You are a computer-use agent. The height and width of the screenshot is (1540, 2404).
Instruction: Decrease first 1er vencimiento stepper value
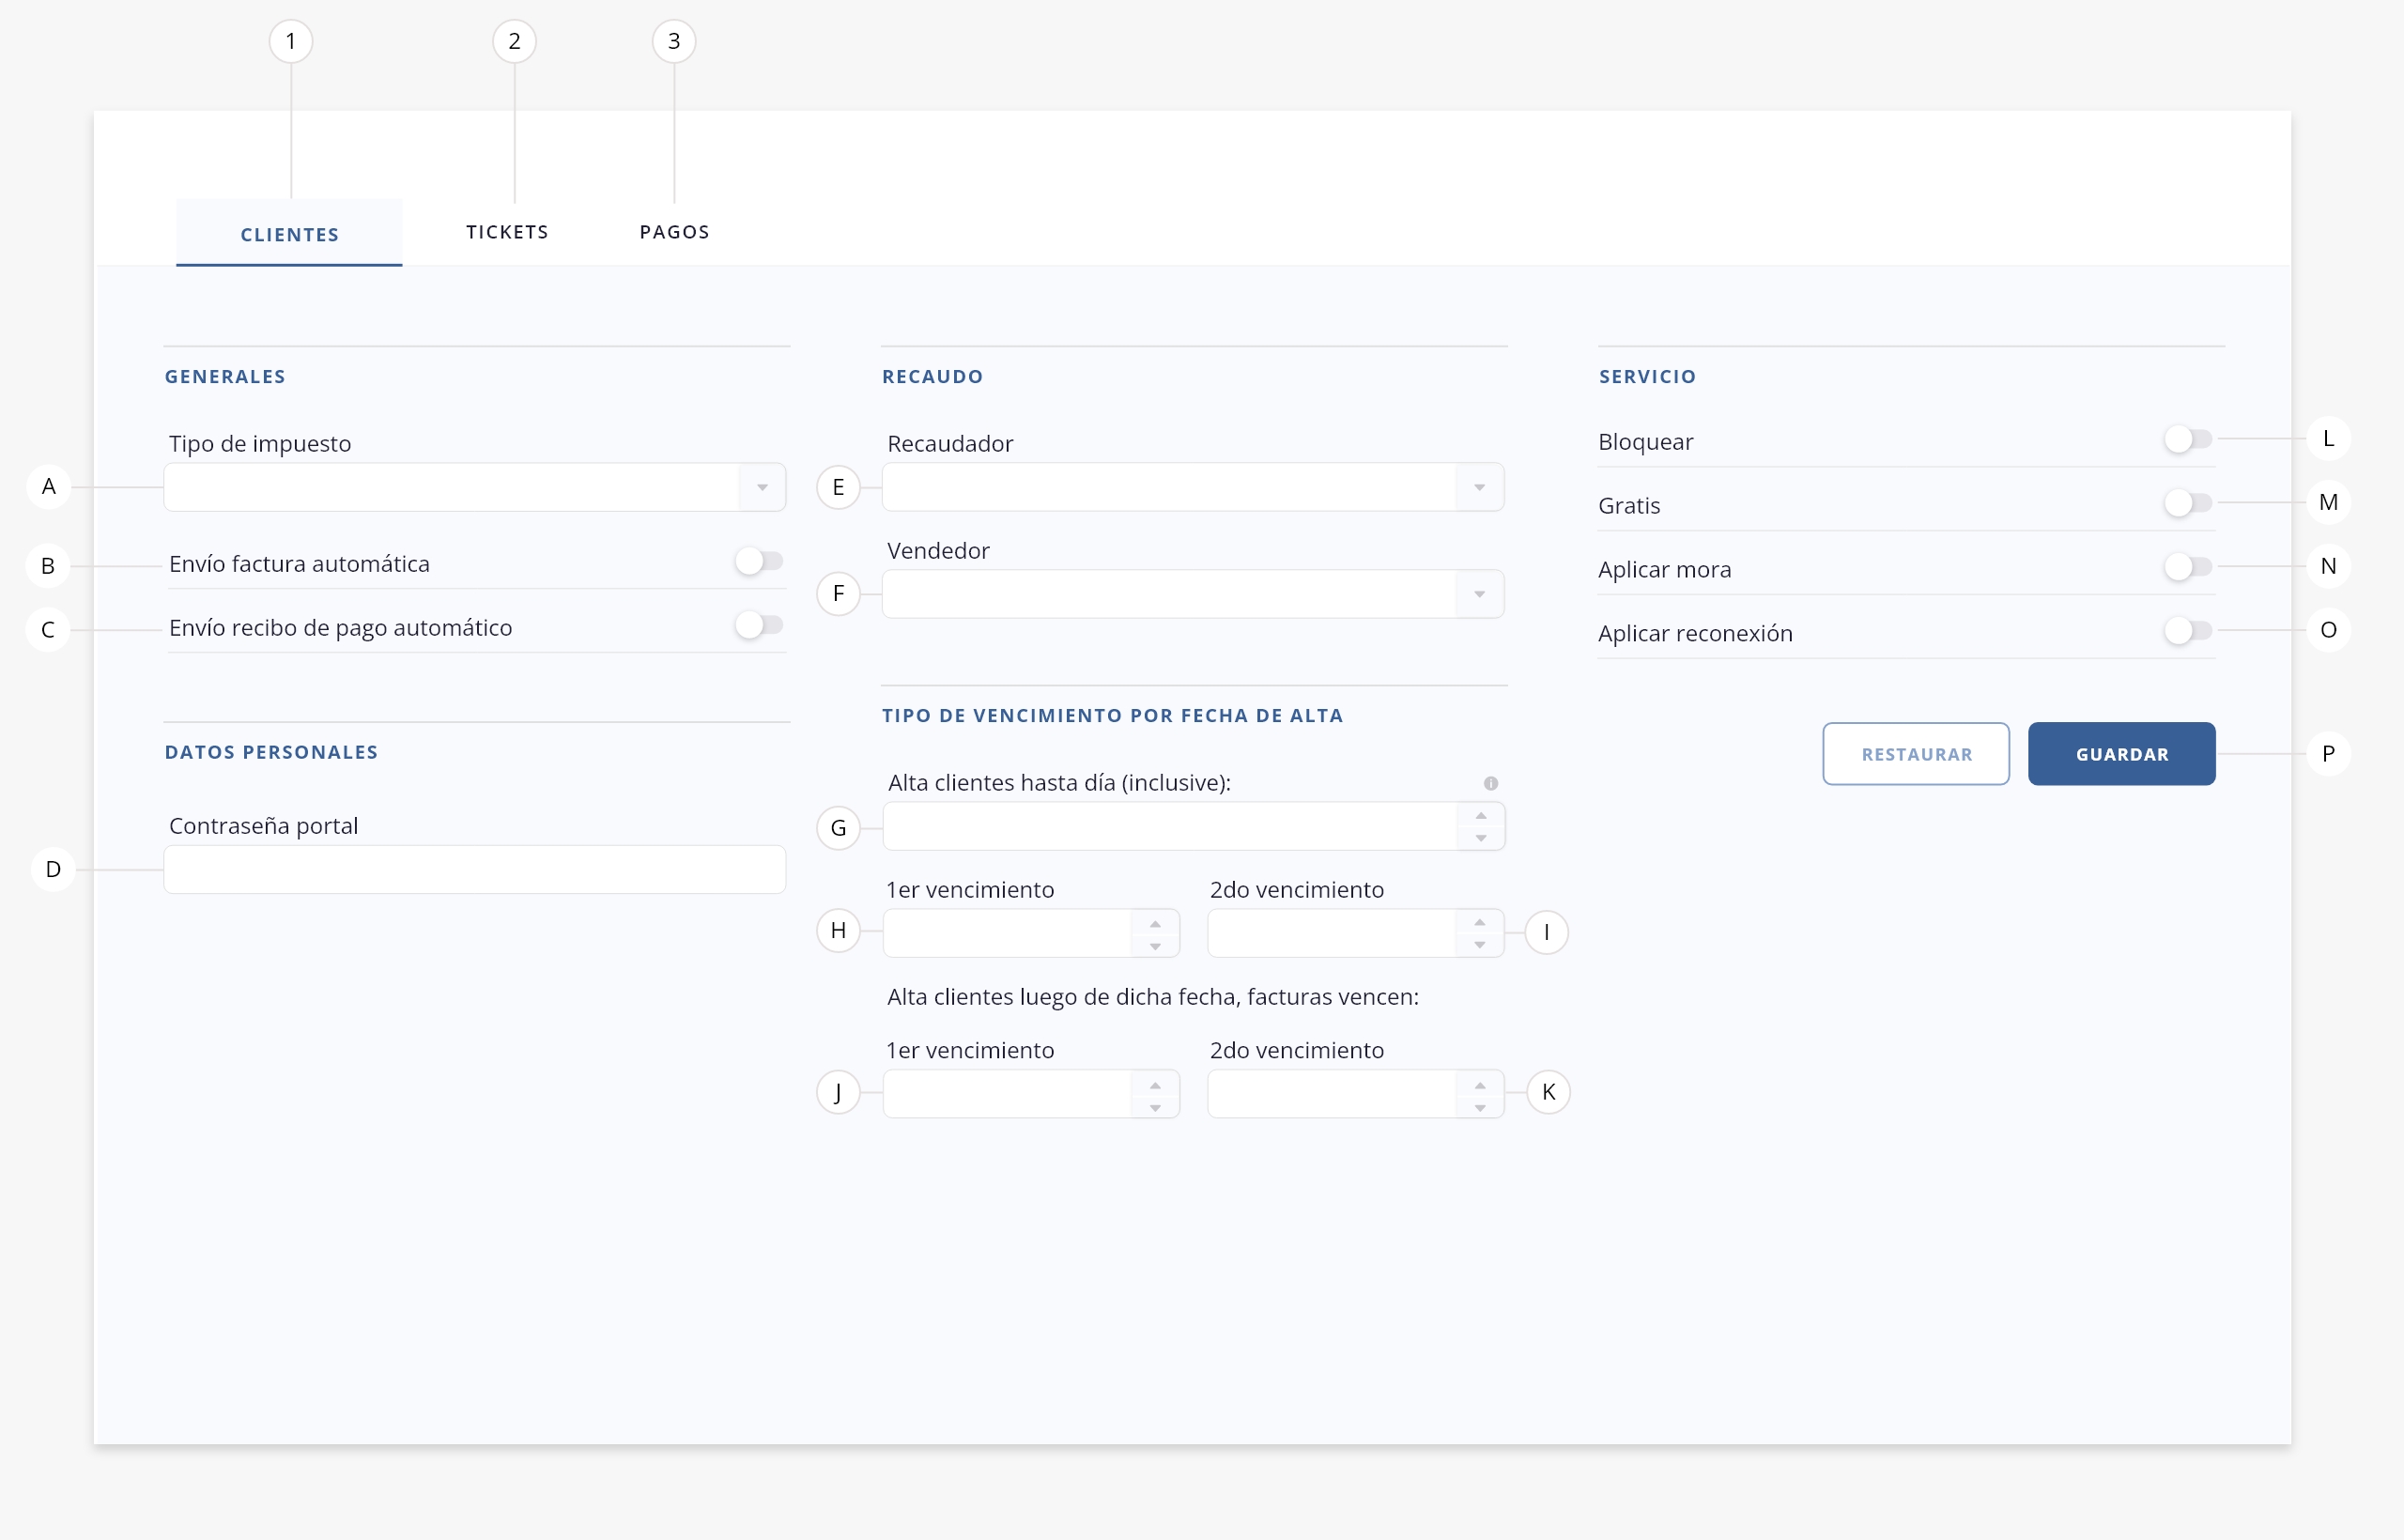(x=1155, y=946)
